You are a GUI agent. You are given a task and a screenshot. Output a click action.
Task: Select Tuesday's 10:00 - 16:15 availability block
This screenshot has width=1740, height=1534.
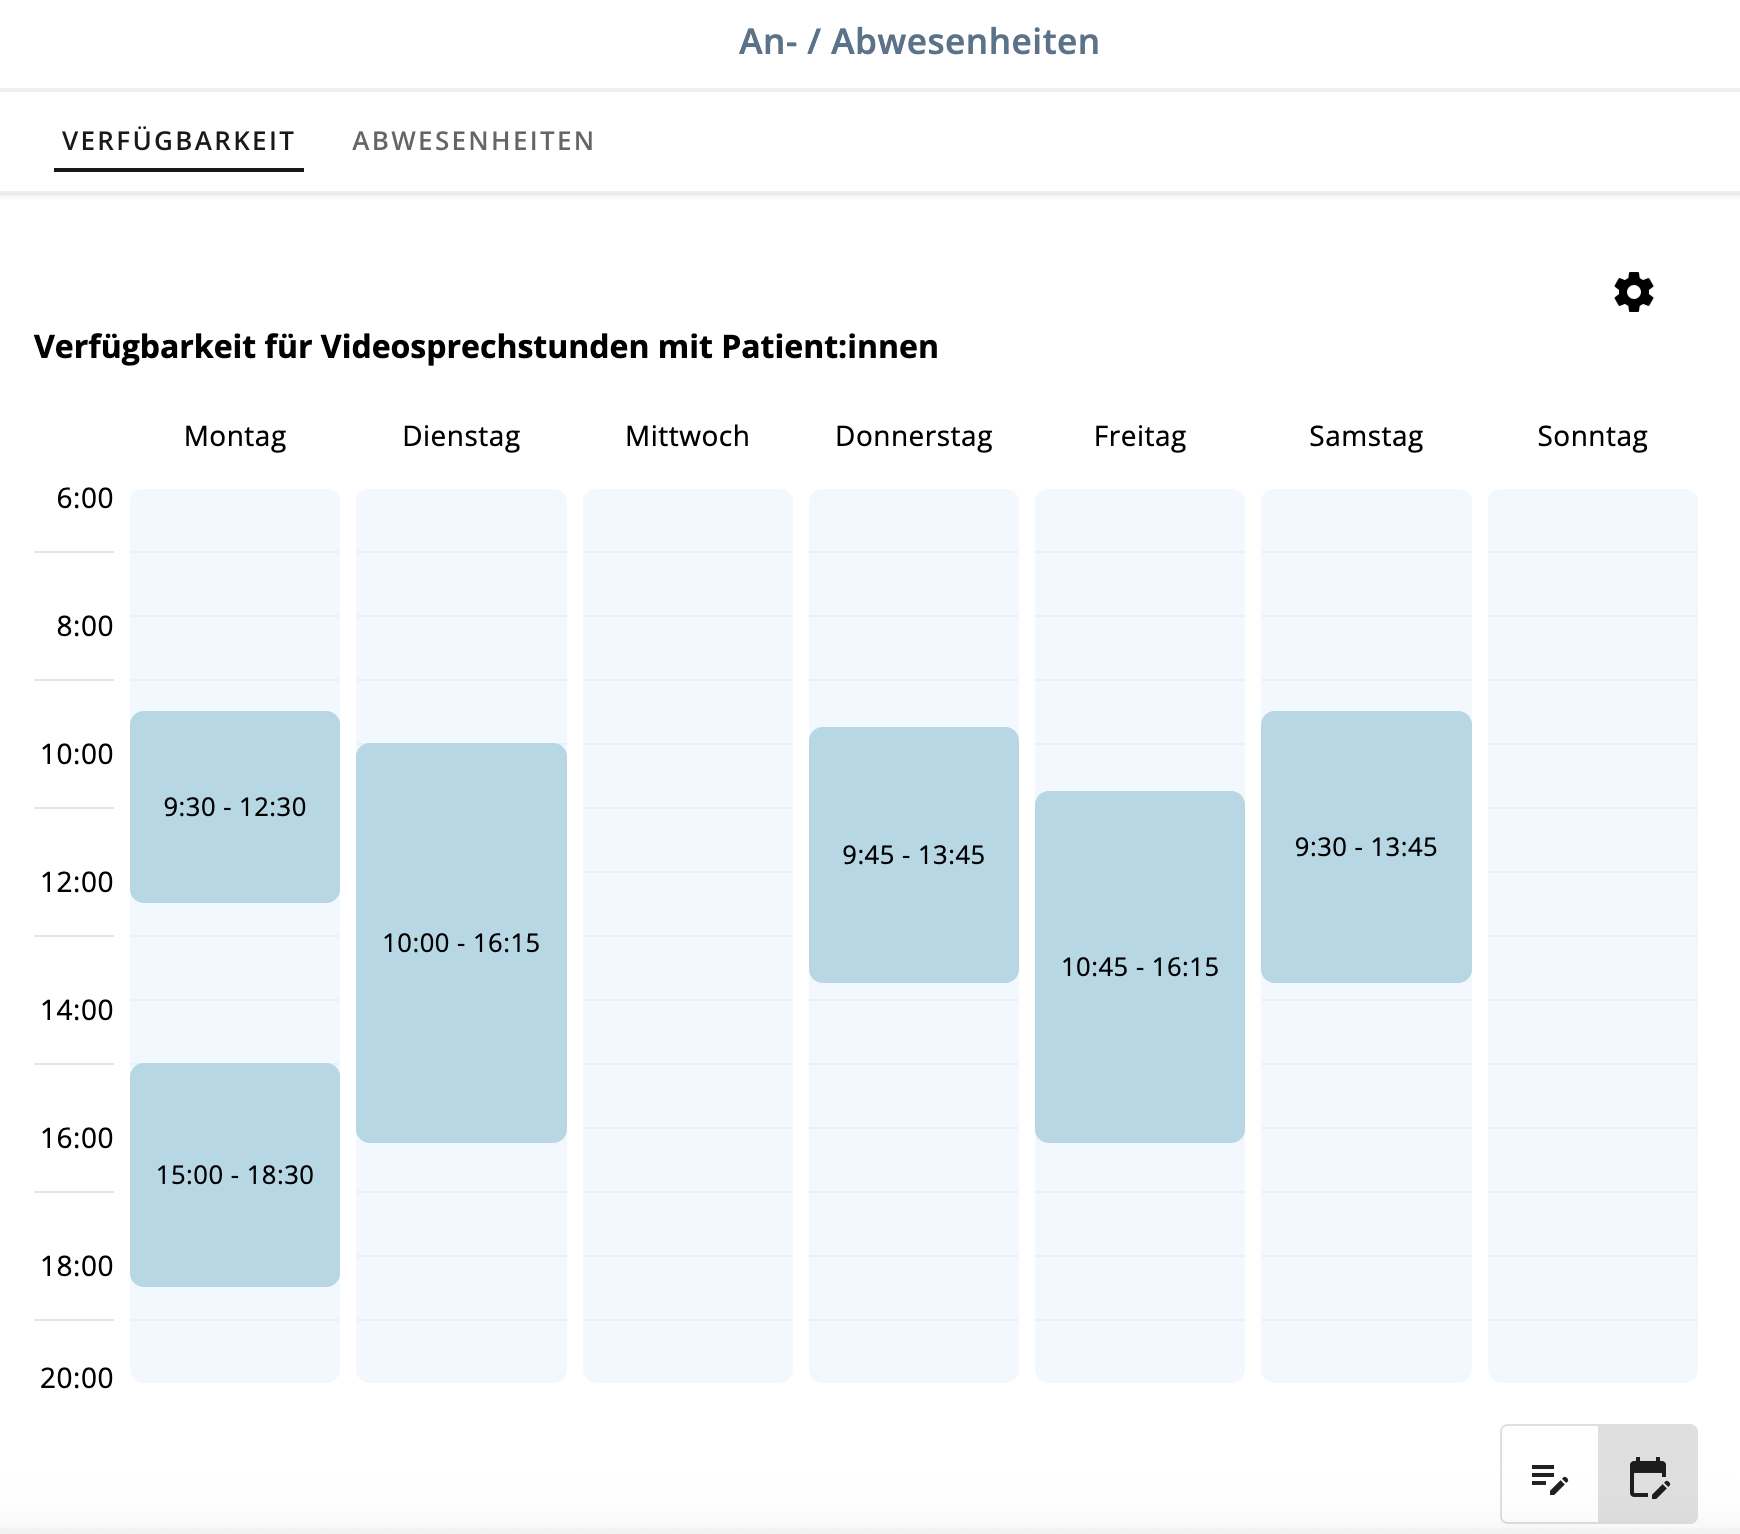click(x=461, y=940)
